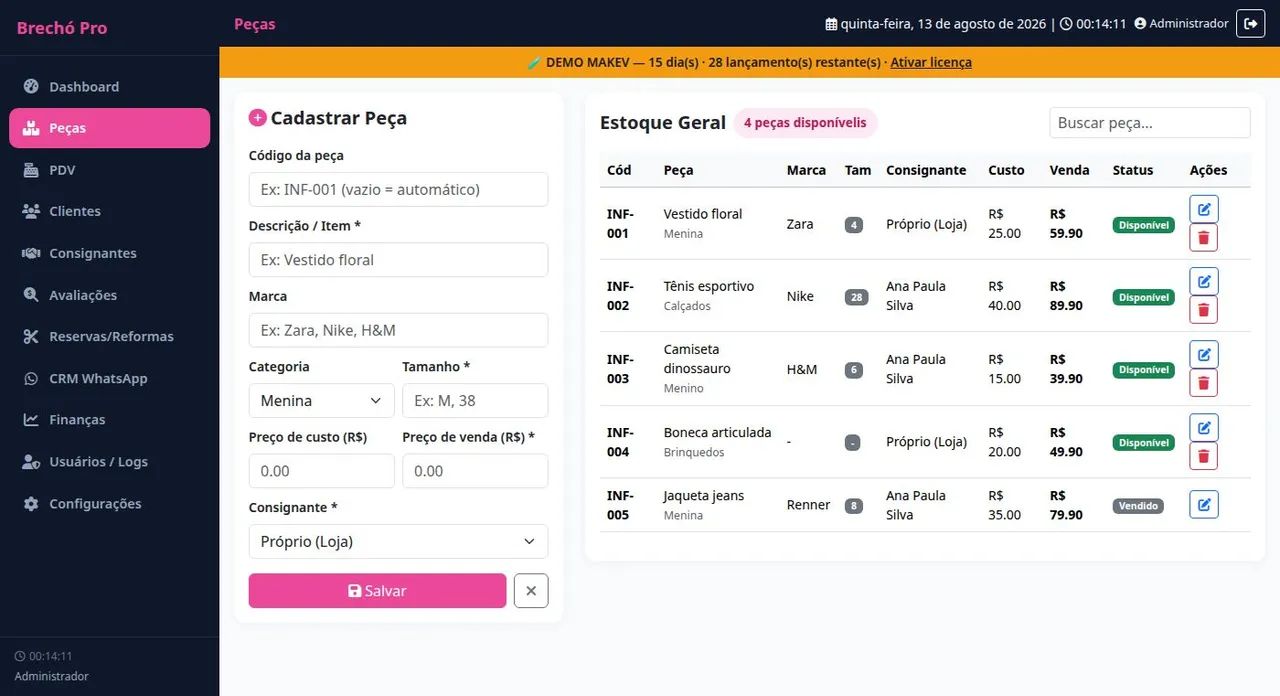Edit the Vestido floral item INF-001

coord(1204,209)
